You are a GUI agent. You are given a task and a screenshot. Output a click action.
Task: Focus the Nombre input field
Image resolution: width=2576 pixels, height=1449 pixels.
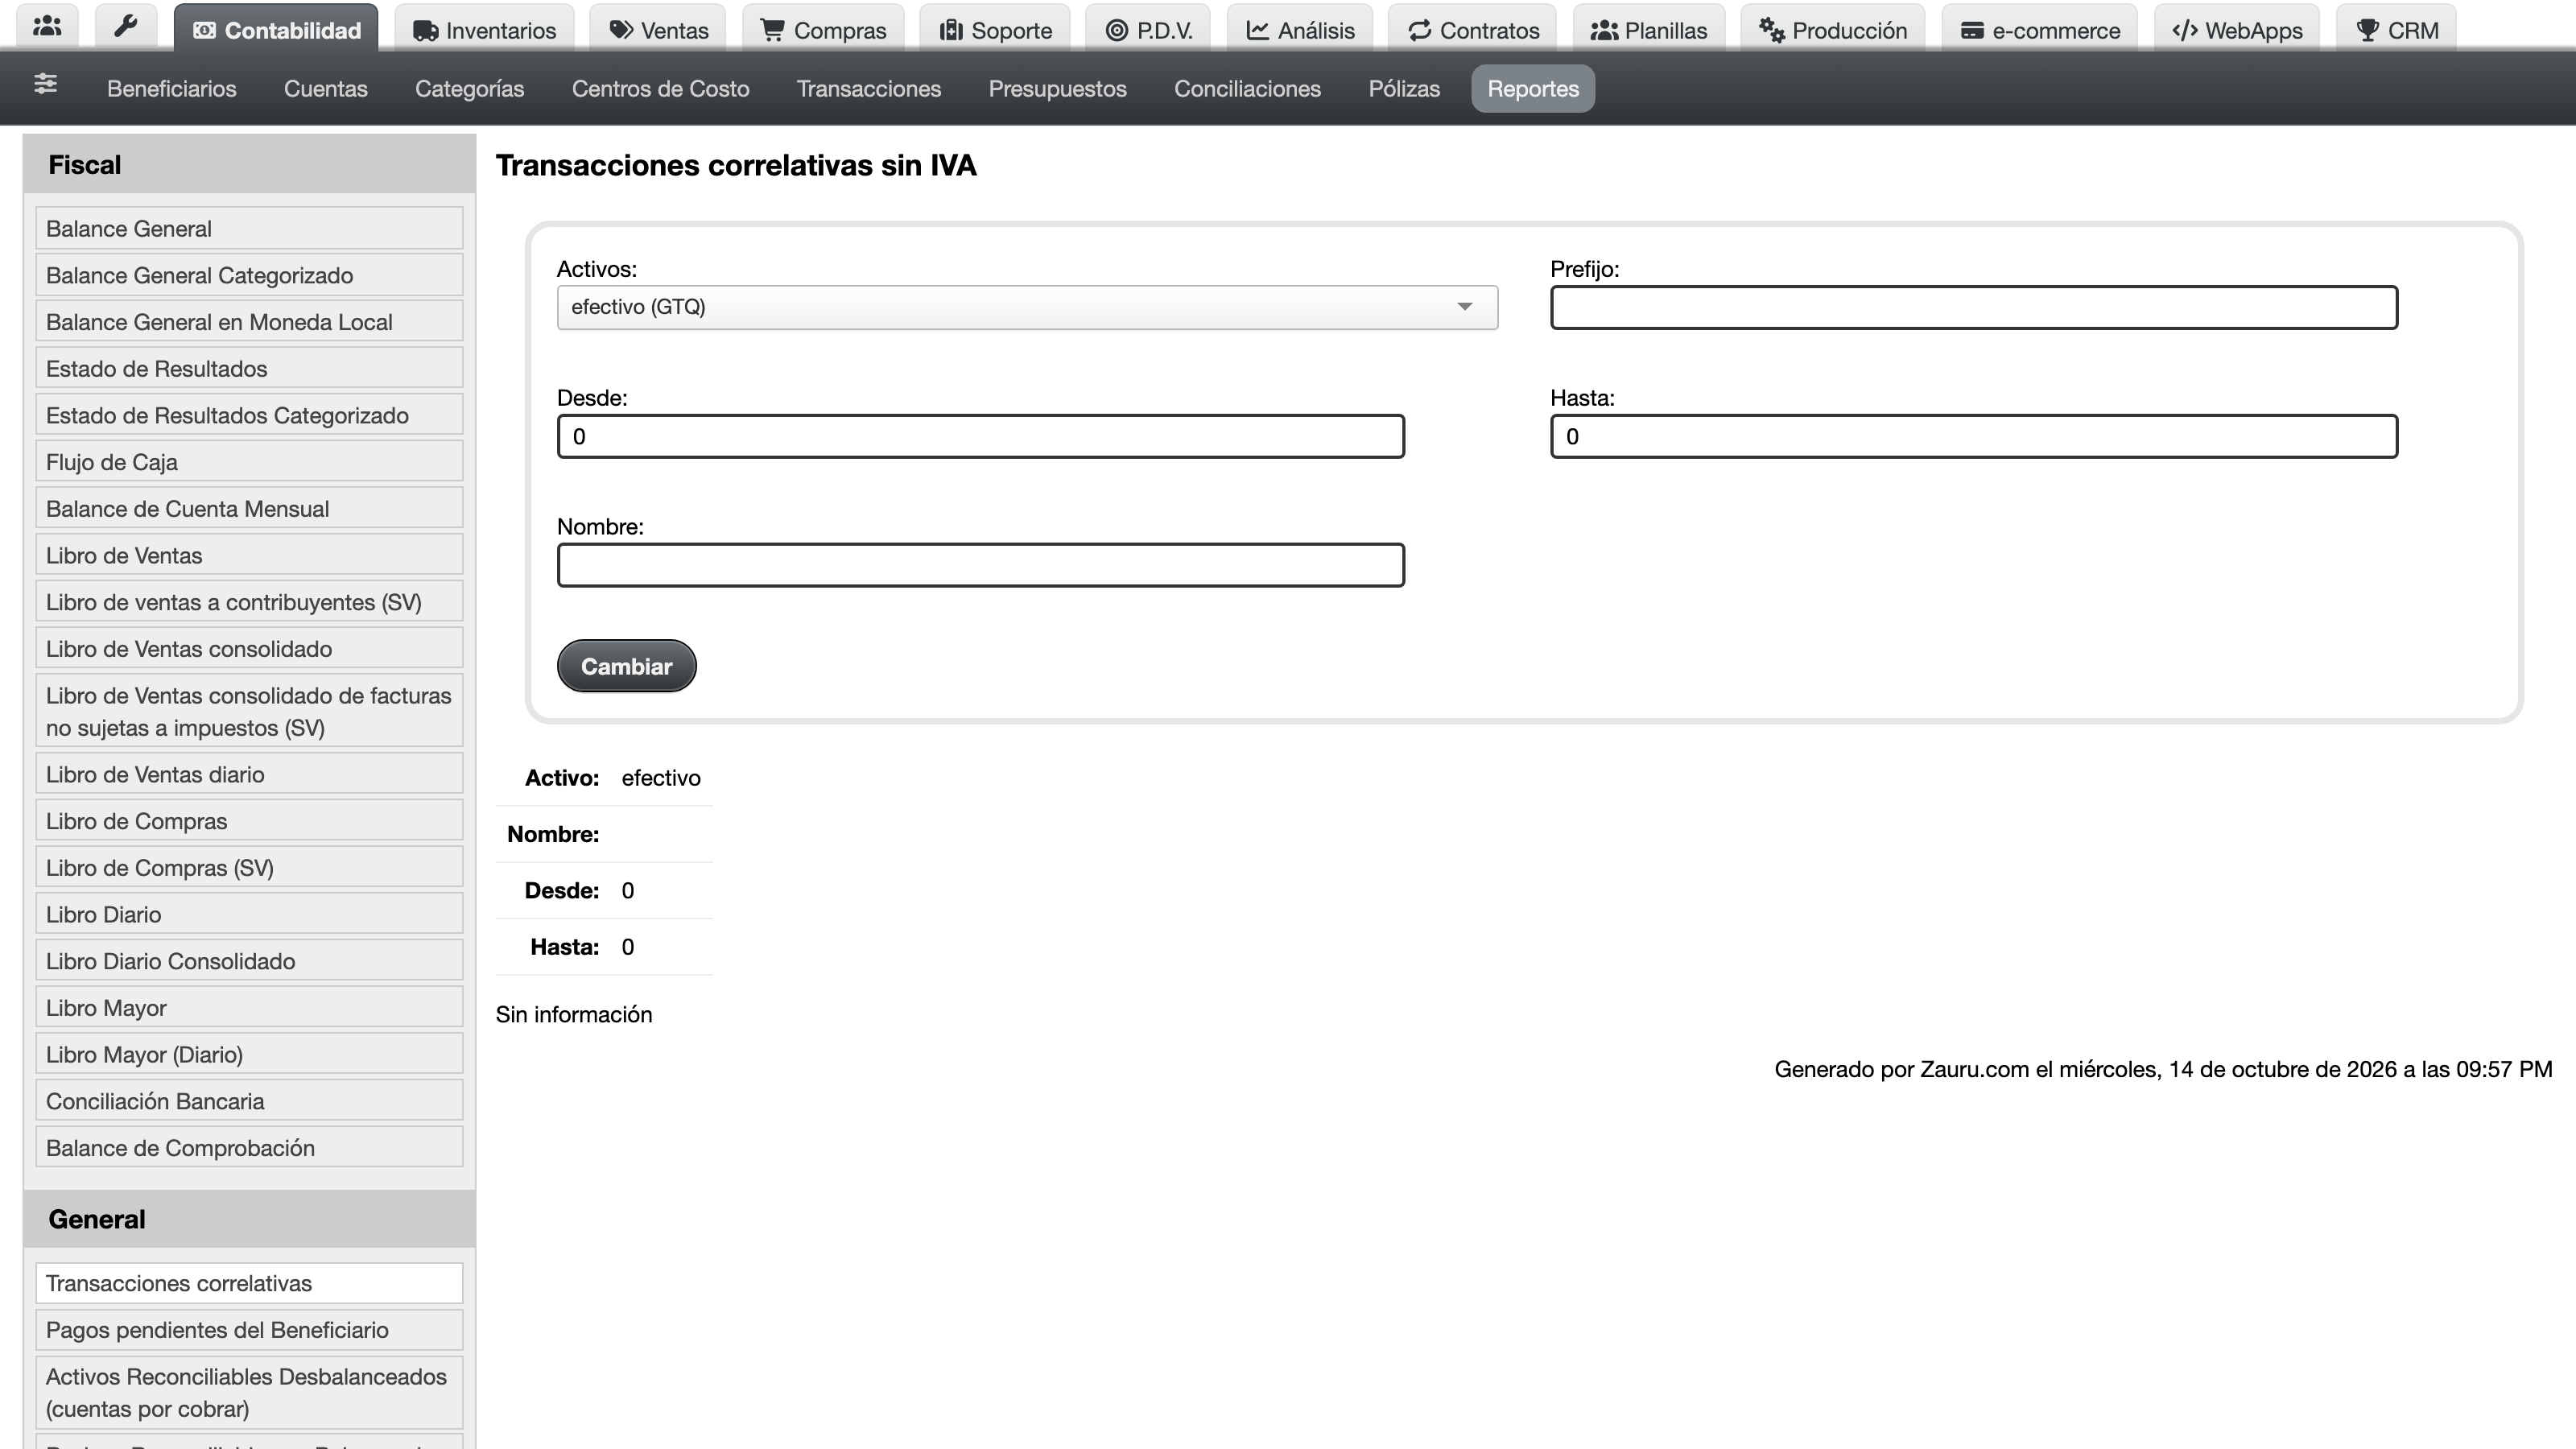[x=981, y=565]
